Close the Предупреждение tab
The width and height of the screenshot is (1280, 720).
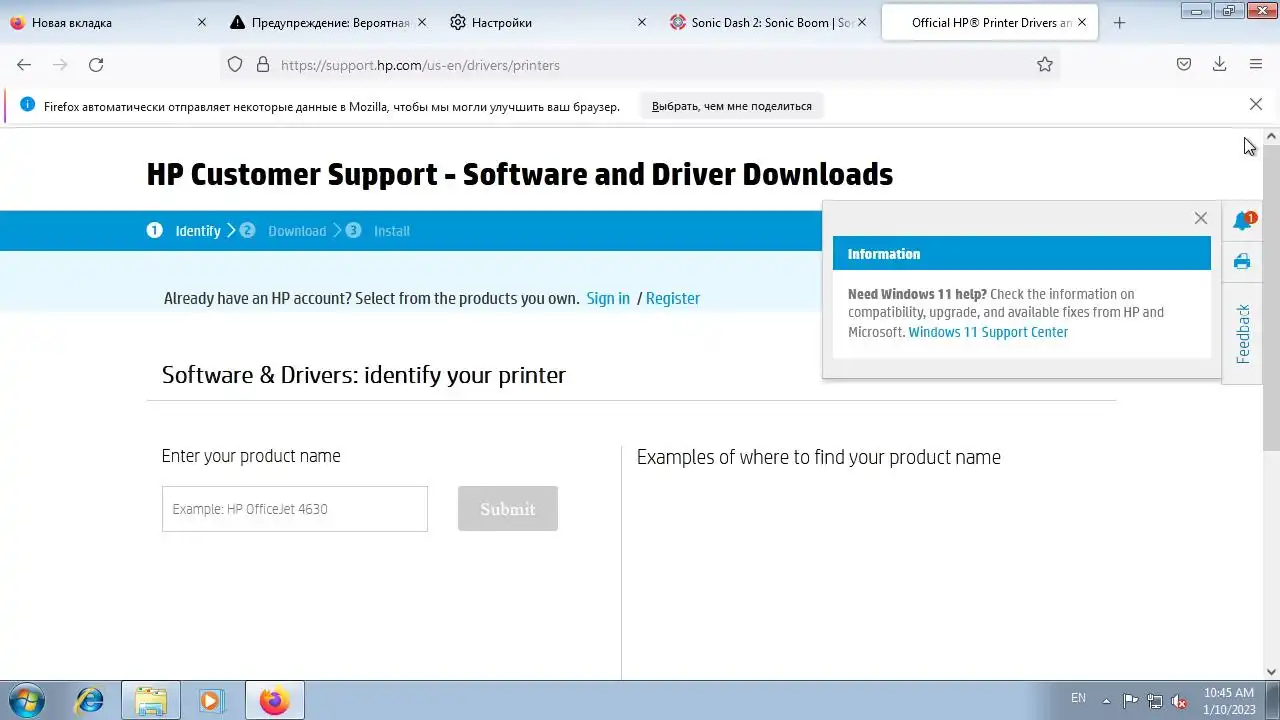coord(421,22)
